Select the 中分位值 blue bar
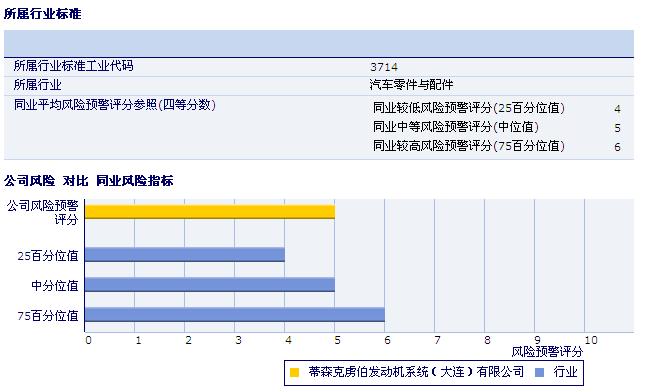 pos(210,284)
